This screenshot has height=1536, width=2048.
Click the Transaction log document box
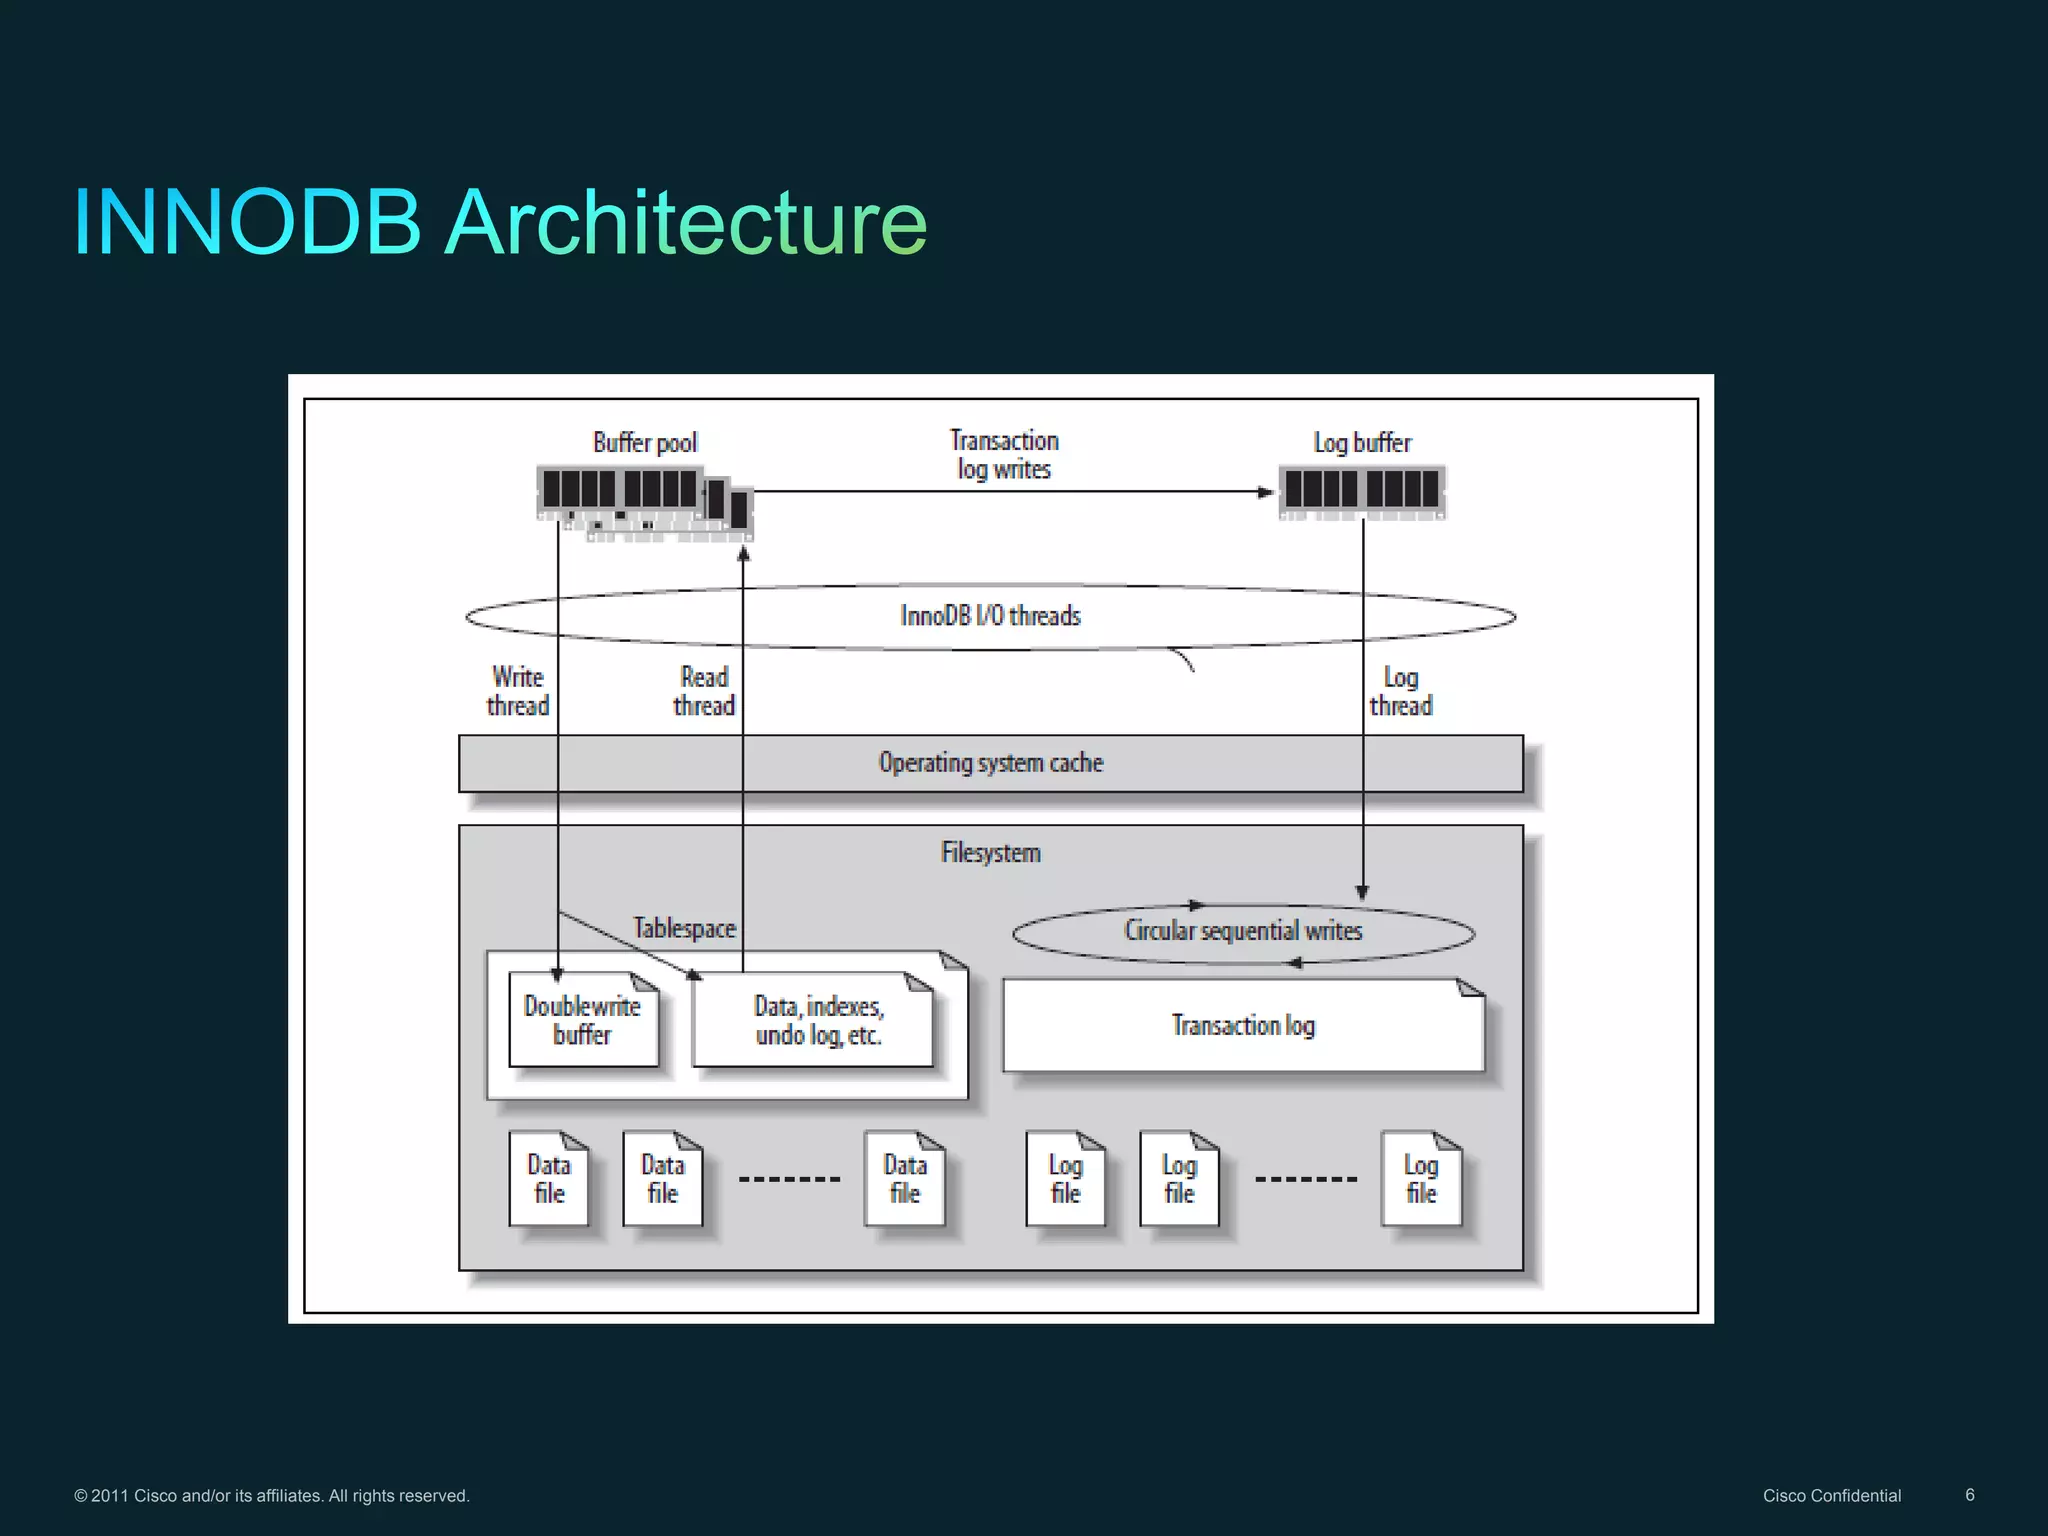(1243, 1026)
